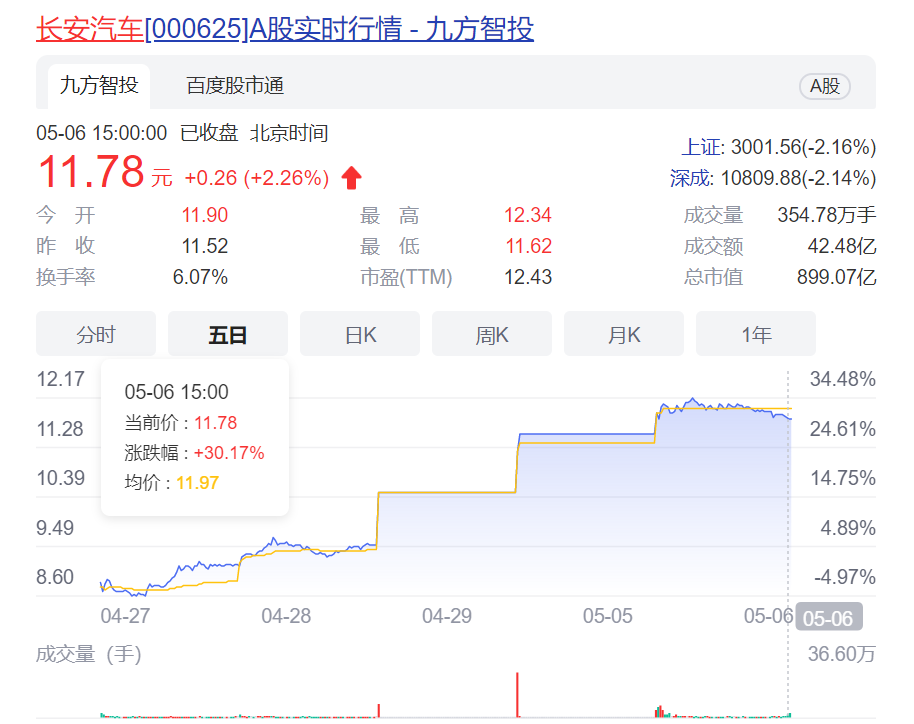Click the tooltip 均价 value 11.97
914x724 pixels.
(198, 483)
